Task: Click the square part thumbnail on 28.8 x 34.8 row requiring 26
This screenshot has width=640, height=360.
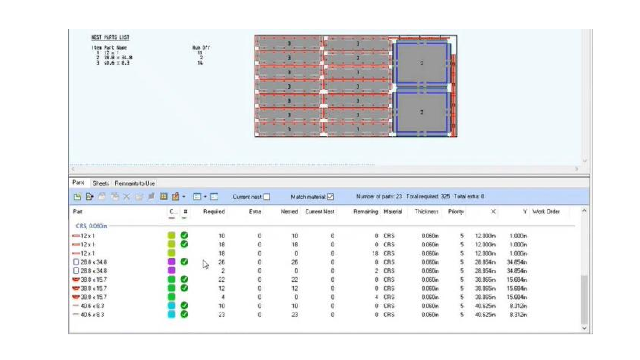Action: click(x=76, y=262)
